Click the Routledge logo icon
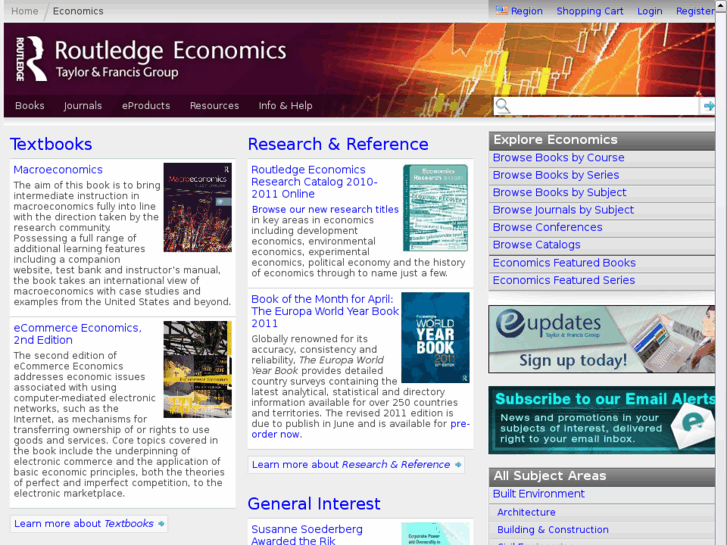Screen dimensions: 727x545 [x=32, y=59]
